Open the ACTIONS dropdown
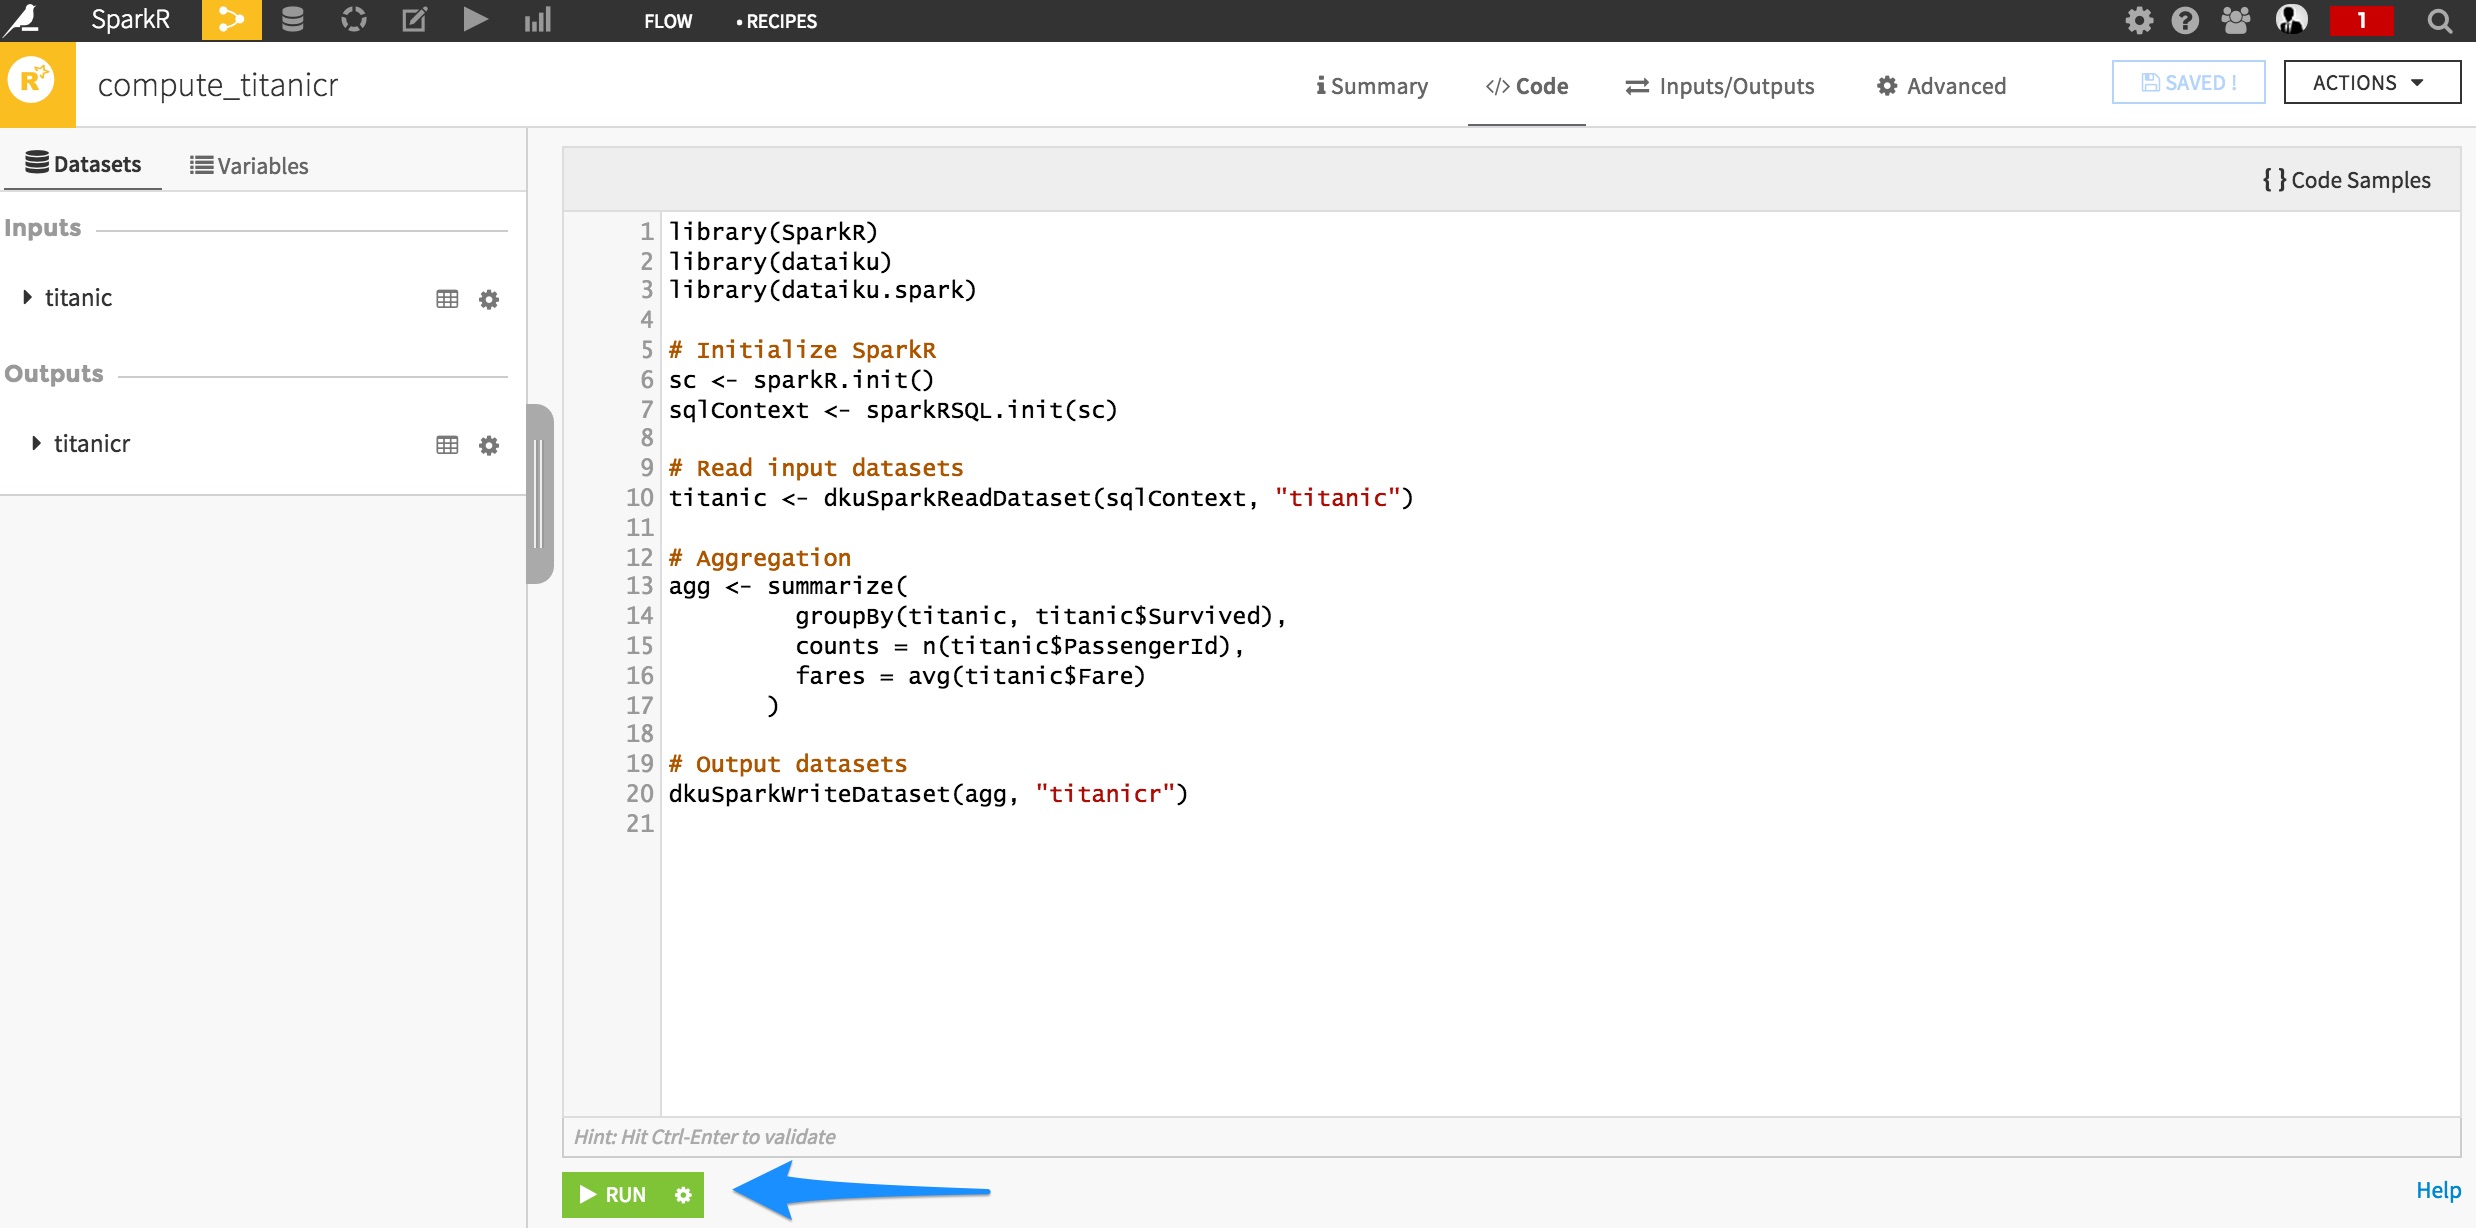The image size is (2476, 1228). pos(2372,83)
